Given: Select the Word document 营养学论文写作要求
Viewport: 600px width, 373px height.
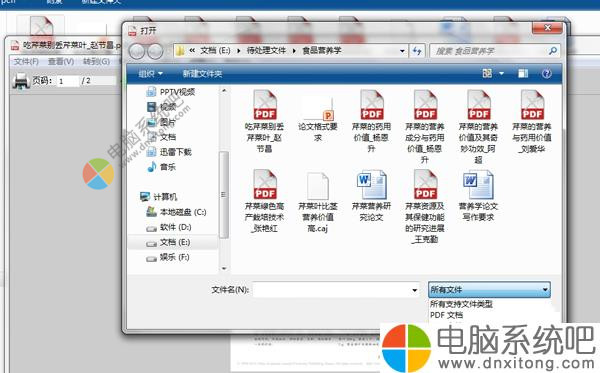Looking at the screenshot, I should tap(478, 196).
